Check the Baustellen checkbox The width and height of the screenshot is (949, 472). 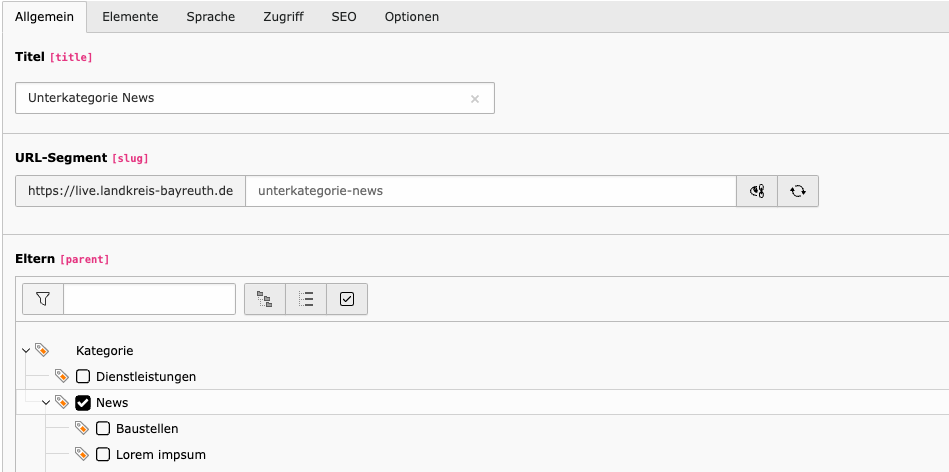(103, 428)
